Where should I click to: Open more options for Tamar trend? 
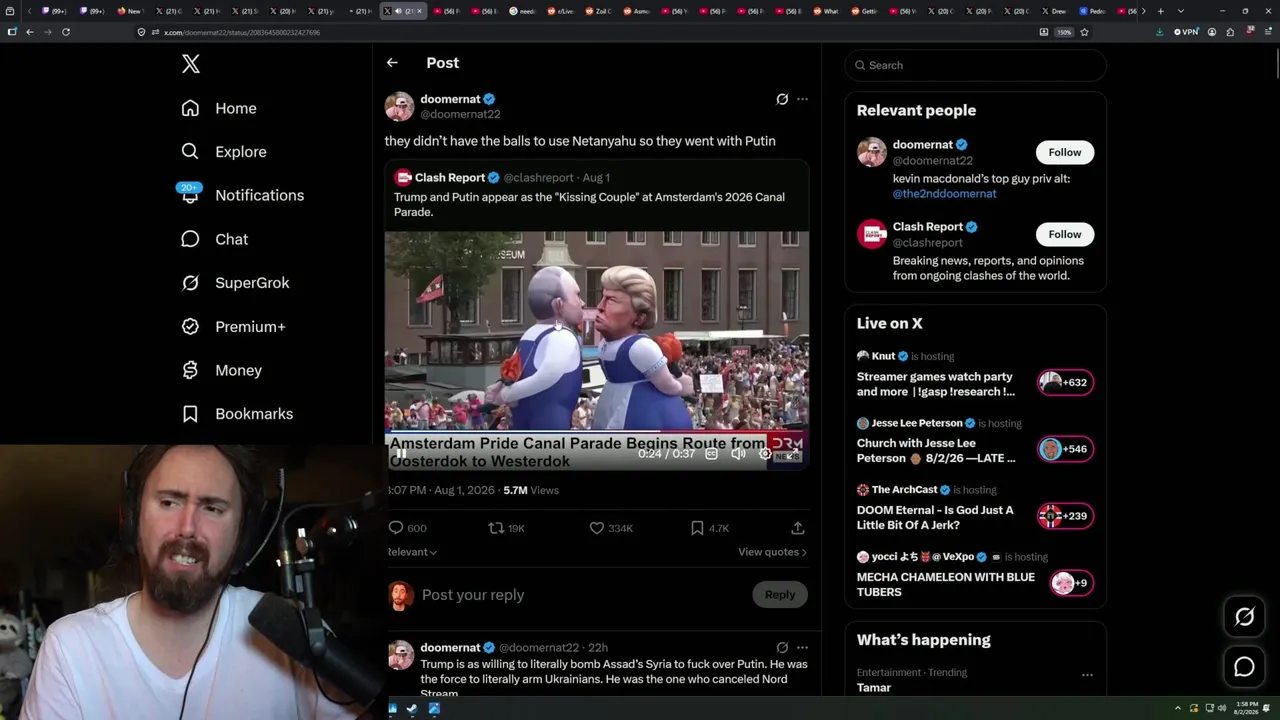coord(1087,675)
